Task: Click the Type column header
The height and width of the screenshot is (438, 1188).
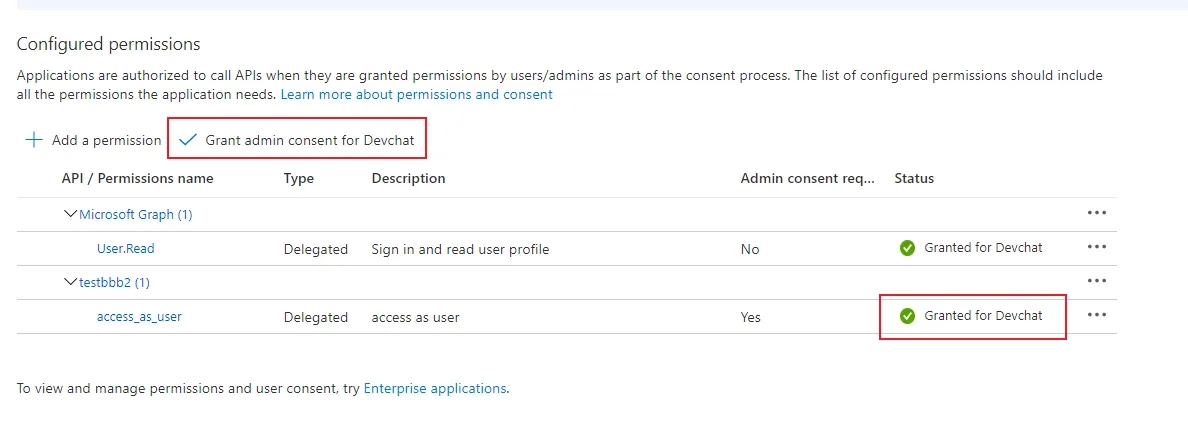Action: [x=298, y=178]
